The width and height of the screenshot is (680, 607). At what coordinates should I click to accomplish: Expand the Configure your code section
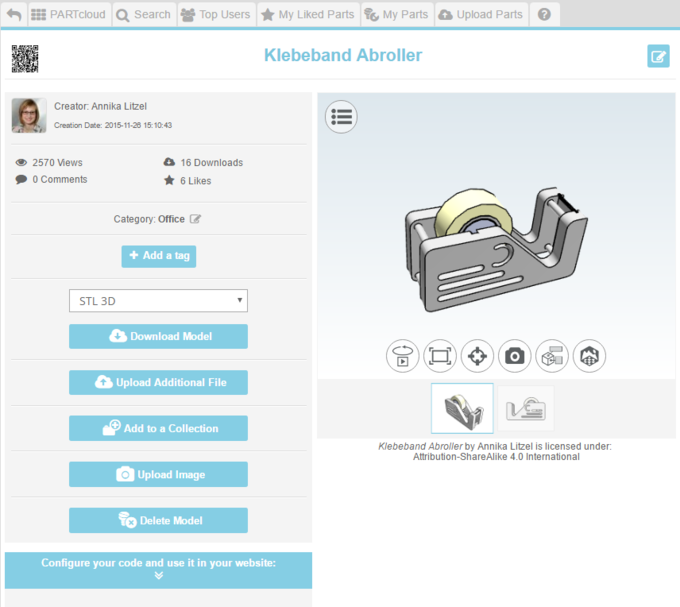[x=158, y=569]
